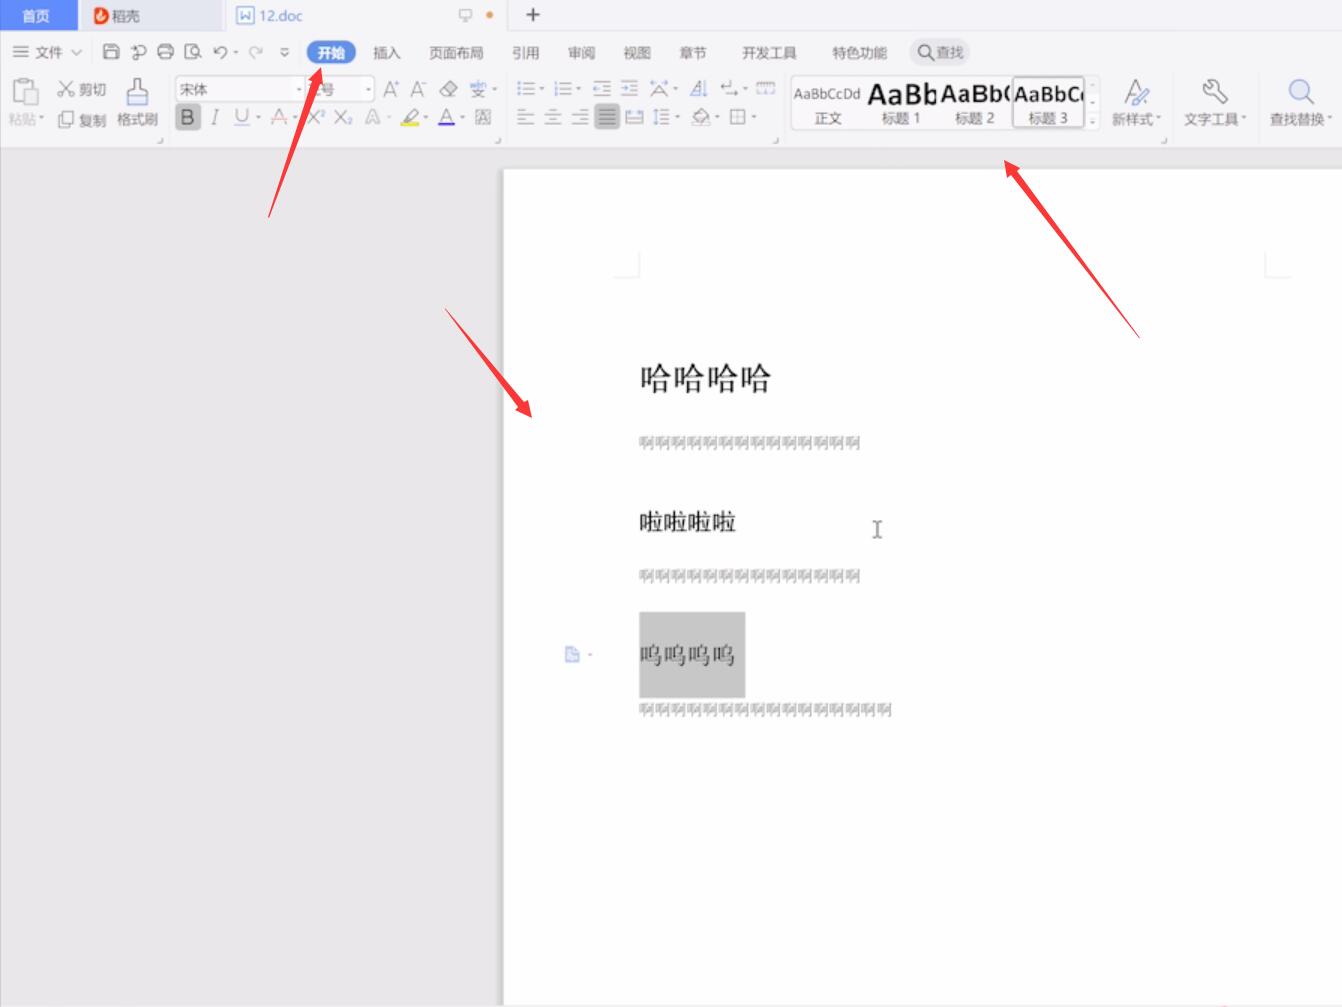Click the Print icon
1342x1007 pixels.
[x=165, y=52]
